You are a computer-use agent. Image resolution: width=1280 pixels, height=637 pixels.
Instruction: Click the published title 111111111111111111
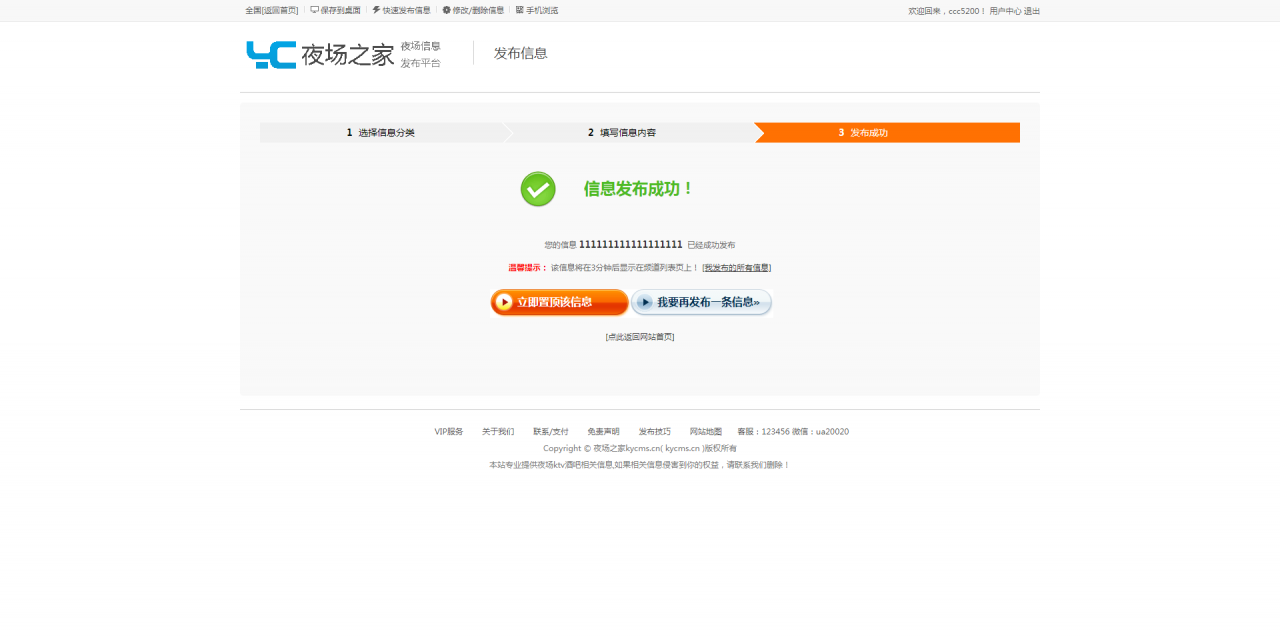pyautogui.click(x=631, y=244)
